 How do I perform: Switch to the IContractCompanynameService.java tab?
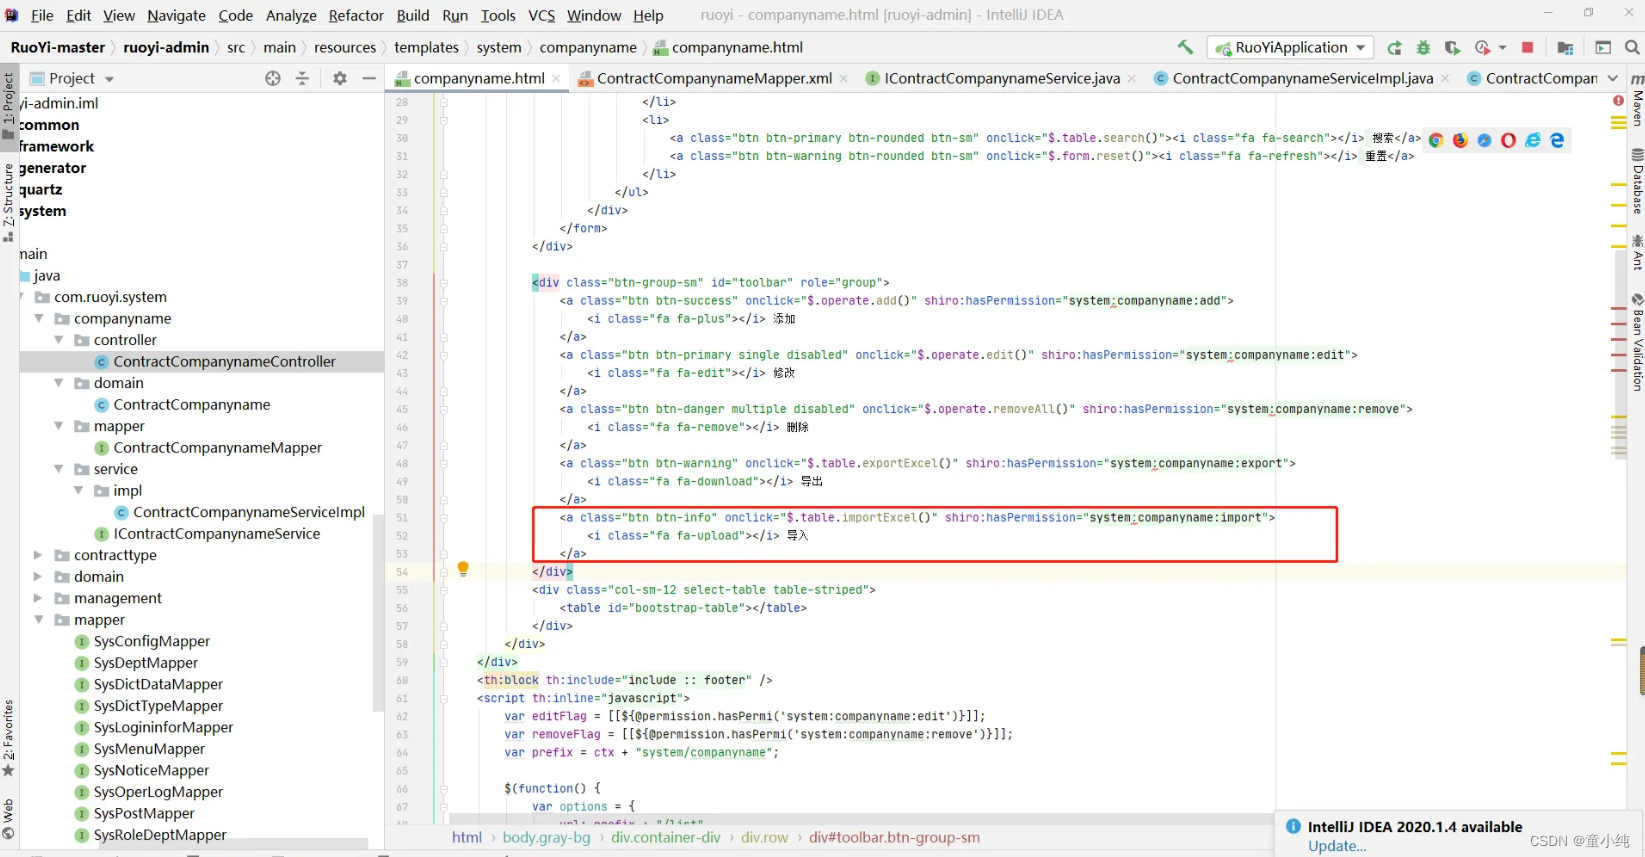(1001, 78)
